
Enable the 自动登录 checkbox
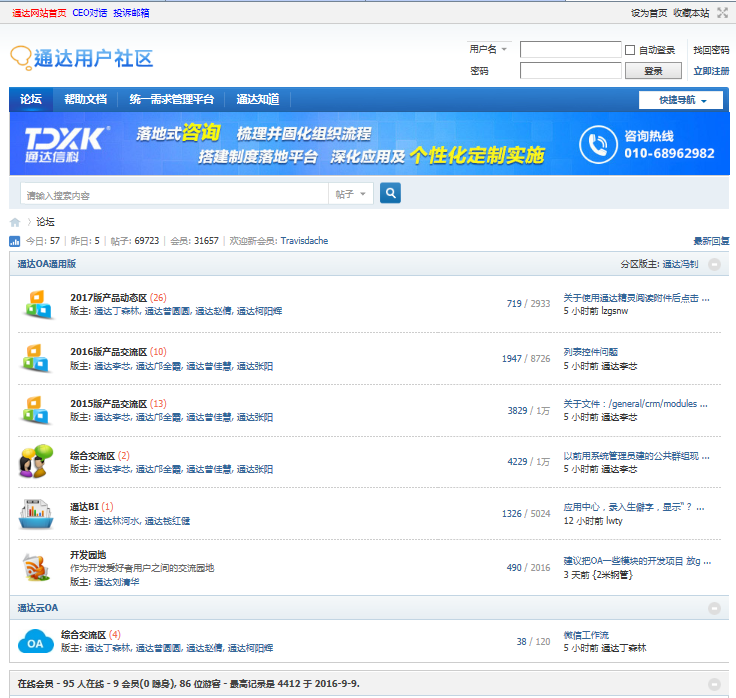click(630, 50)
